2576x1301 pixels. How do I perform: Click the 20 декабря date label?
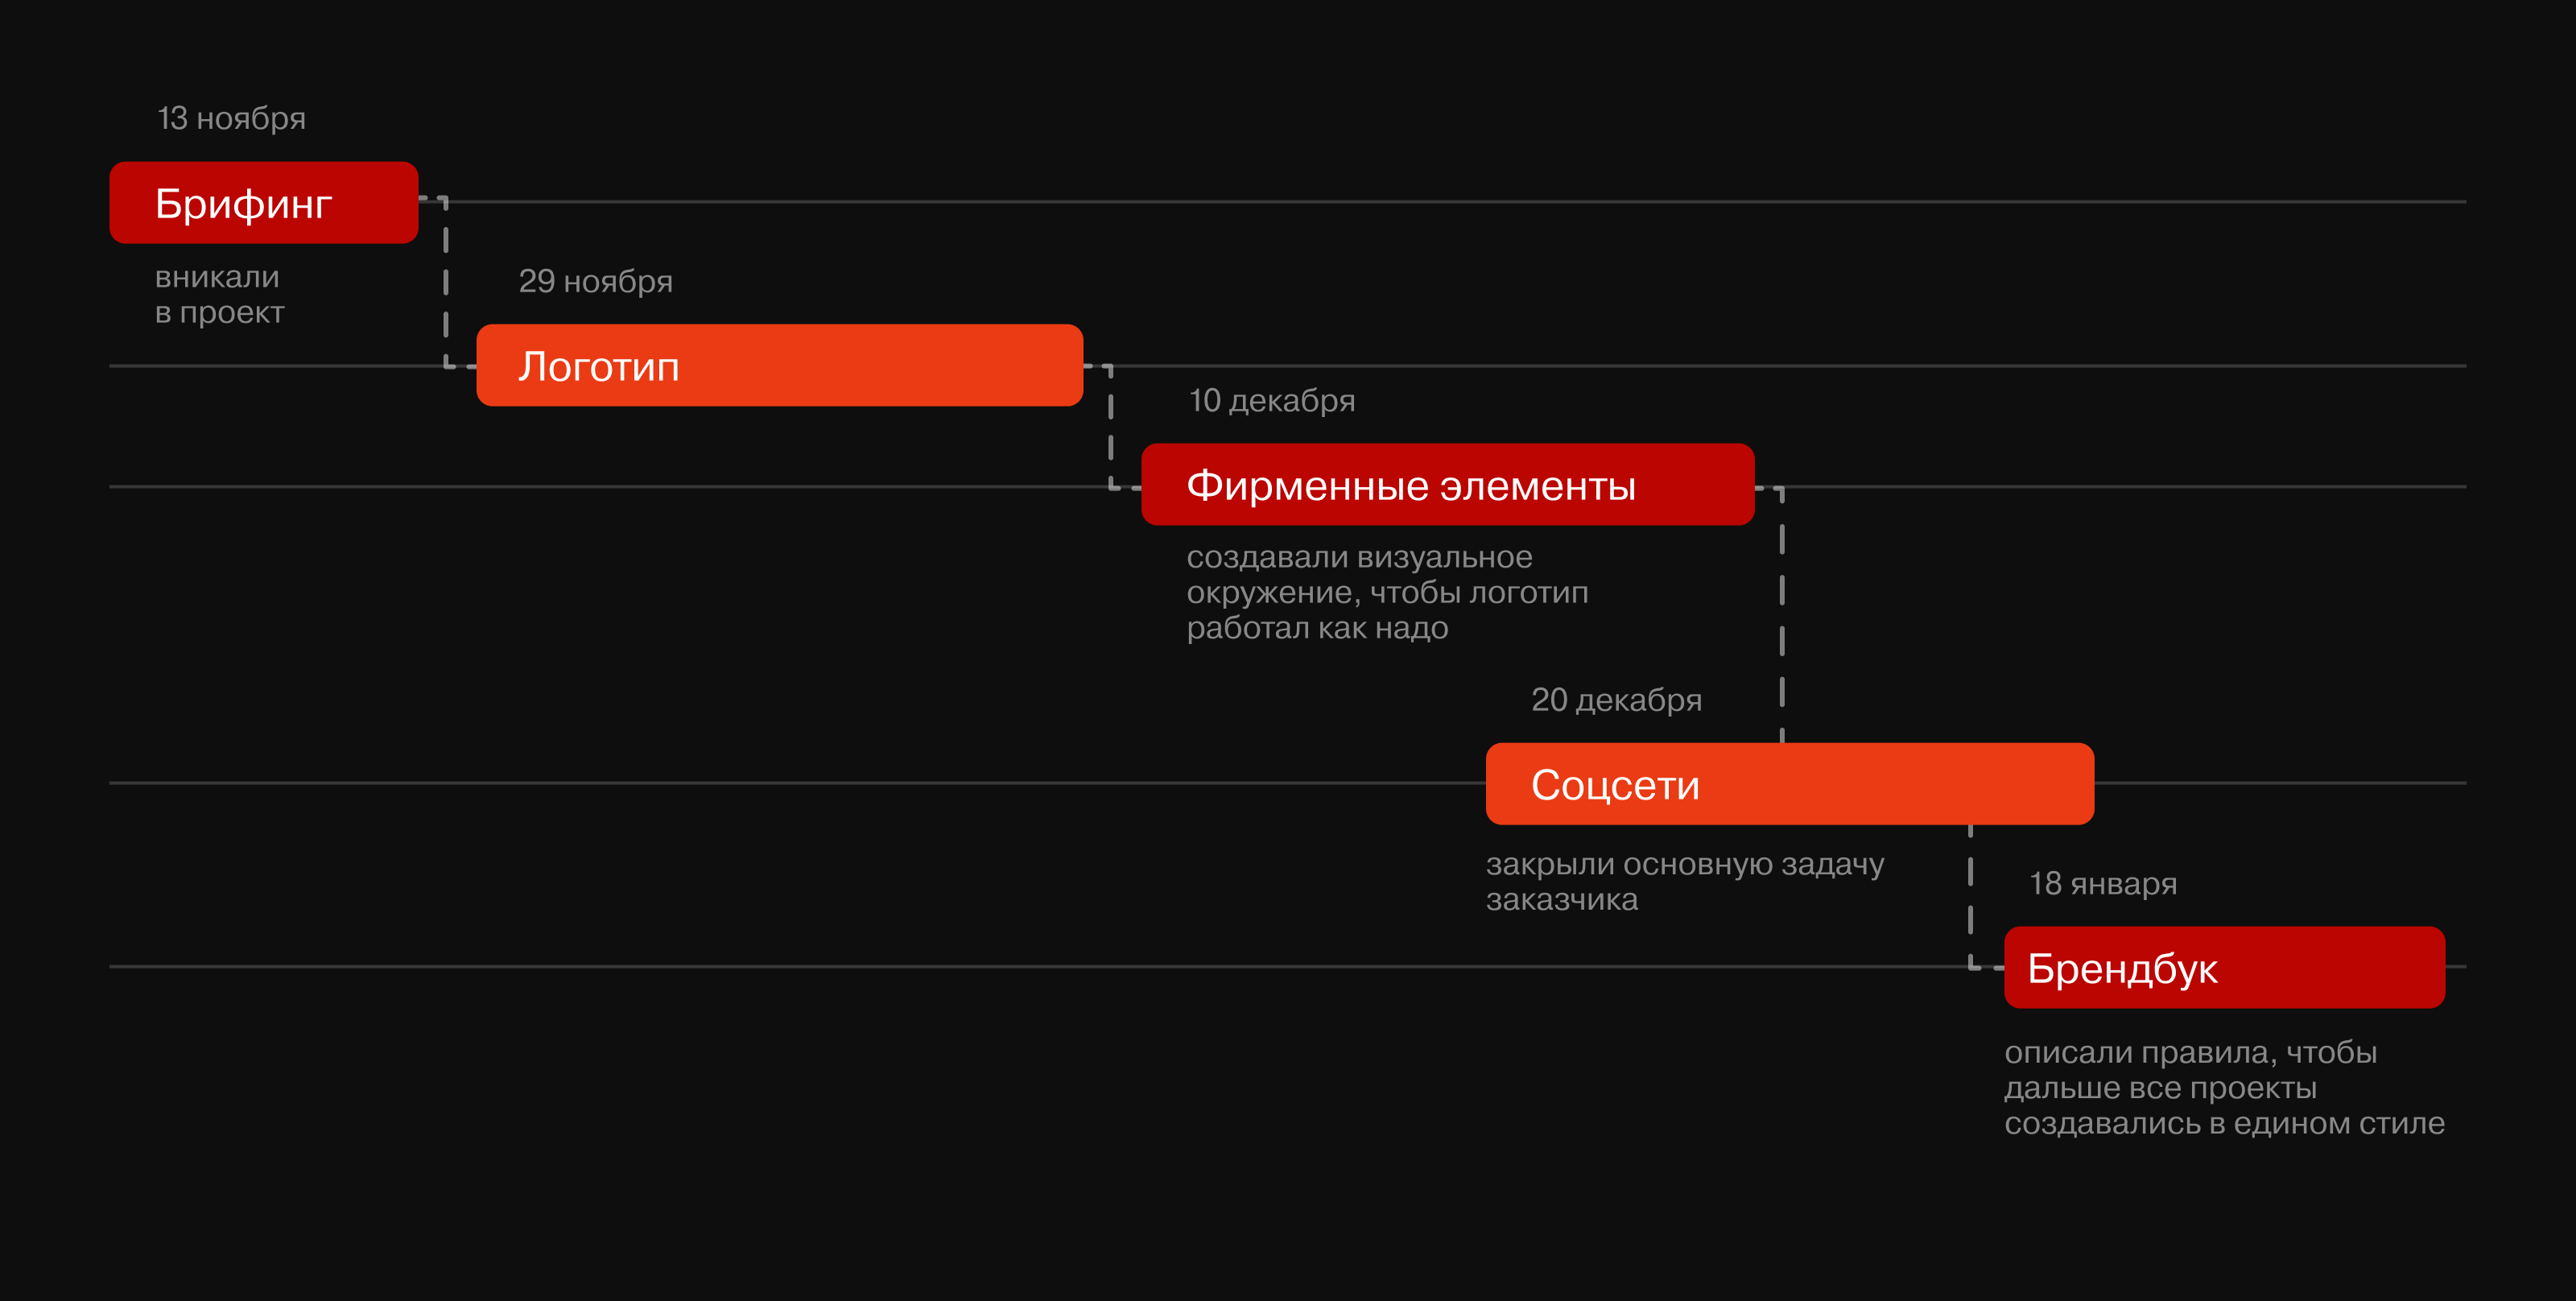coord(1616,700)
